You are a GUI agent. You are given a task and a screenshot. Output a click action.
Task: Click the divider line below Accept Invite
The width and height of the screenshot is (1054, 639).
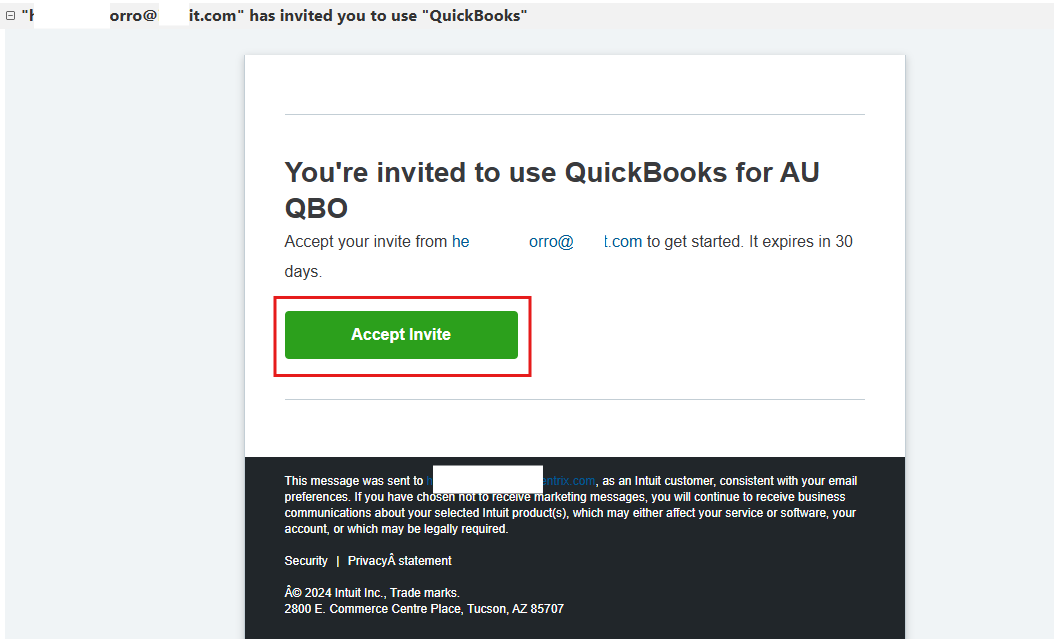(x=574, y=400)
